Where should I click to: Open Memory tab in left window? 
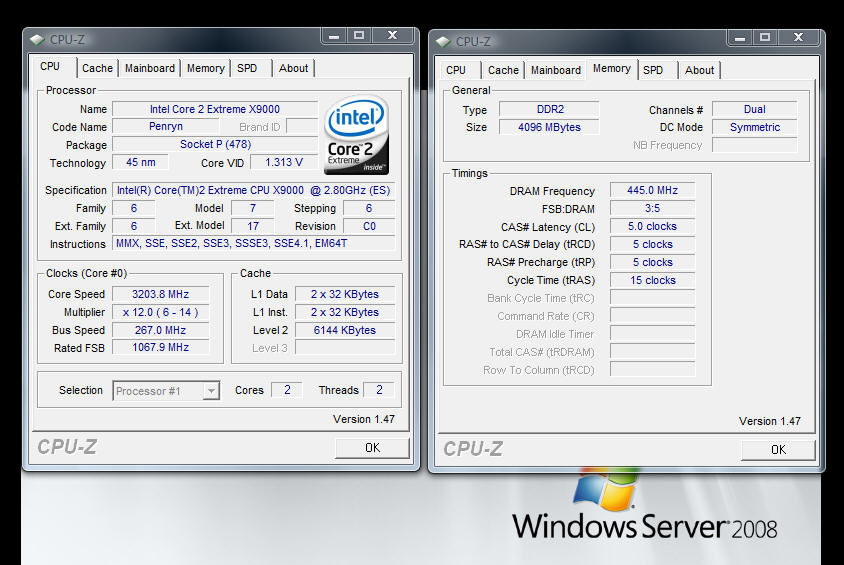(206, 68)
